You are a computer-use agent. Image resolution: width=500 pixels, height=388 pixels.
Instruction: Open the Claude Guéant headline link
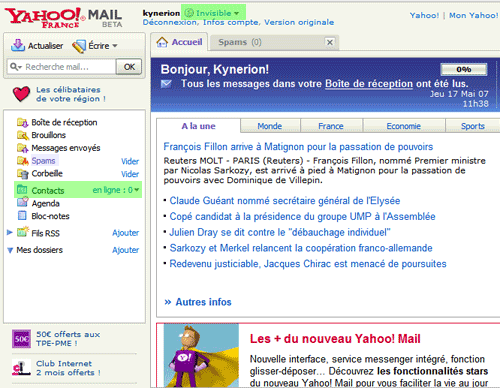(285, 201)
